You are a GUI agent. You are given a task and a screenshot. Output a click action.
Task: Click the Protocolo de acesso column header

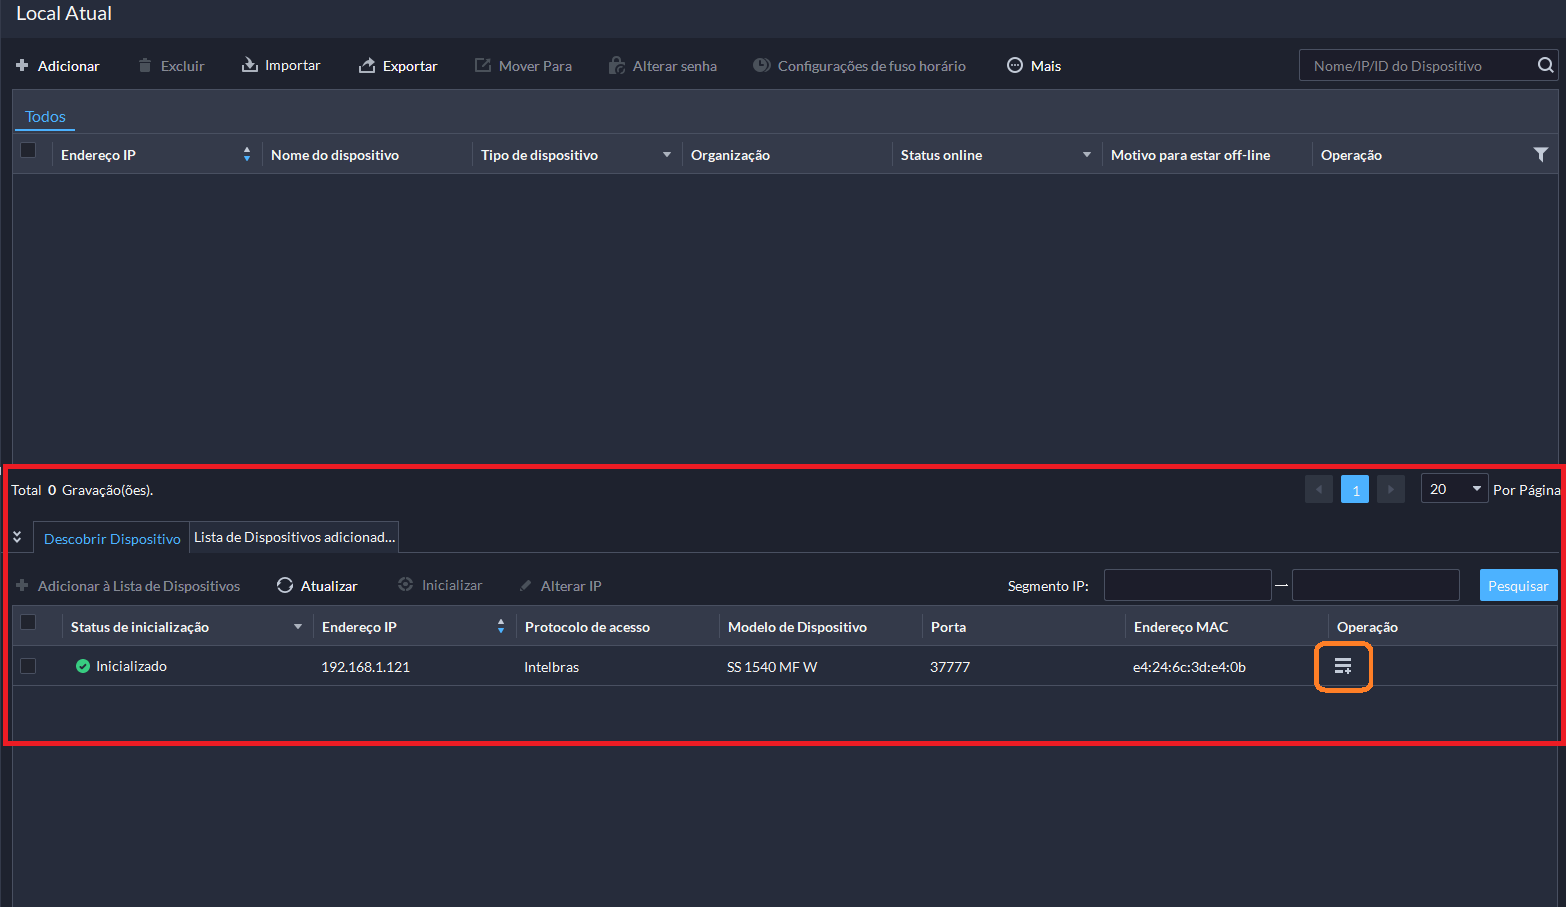pyautogui.click(x=587, y=627)
